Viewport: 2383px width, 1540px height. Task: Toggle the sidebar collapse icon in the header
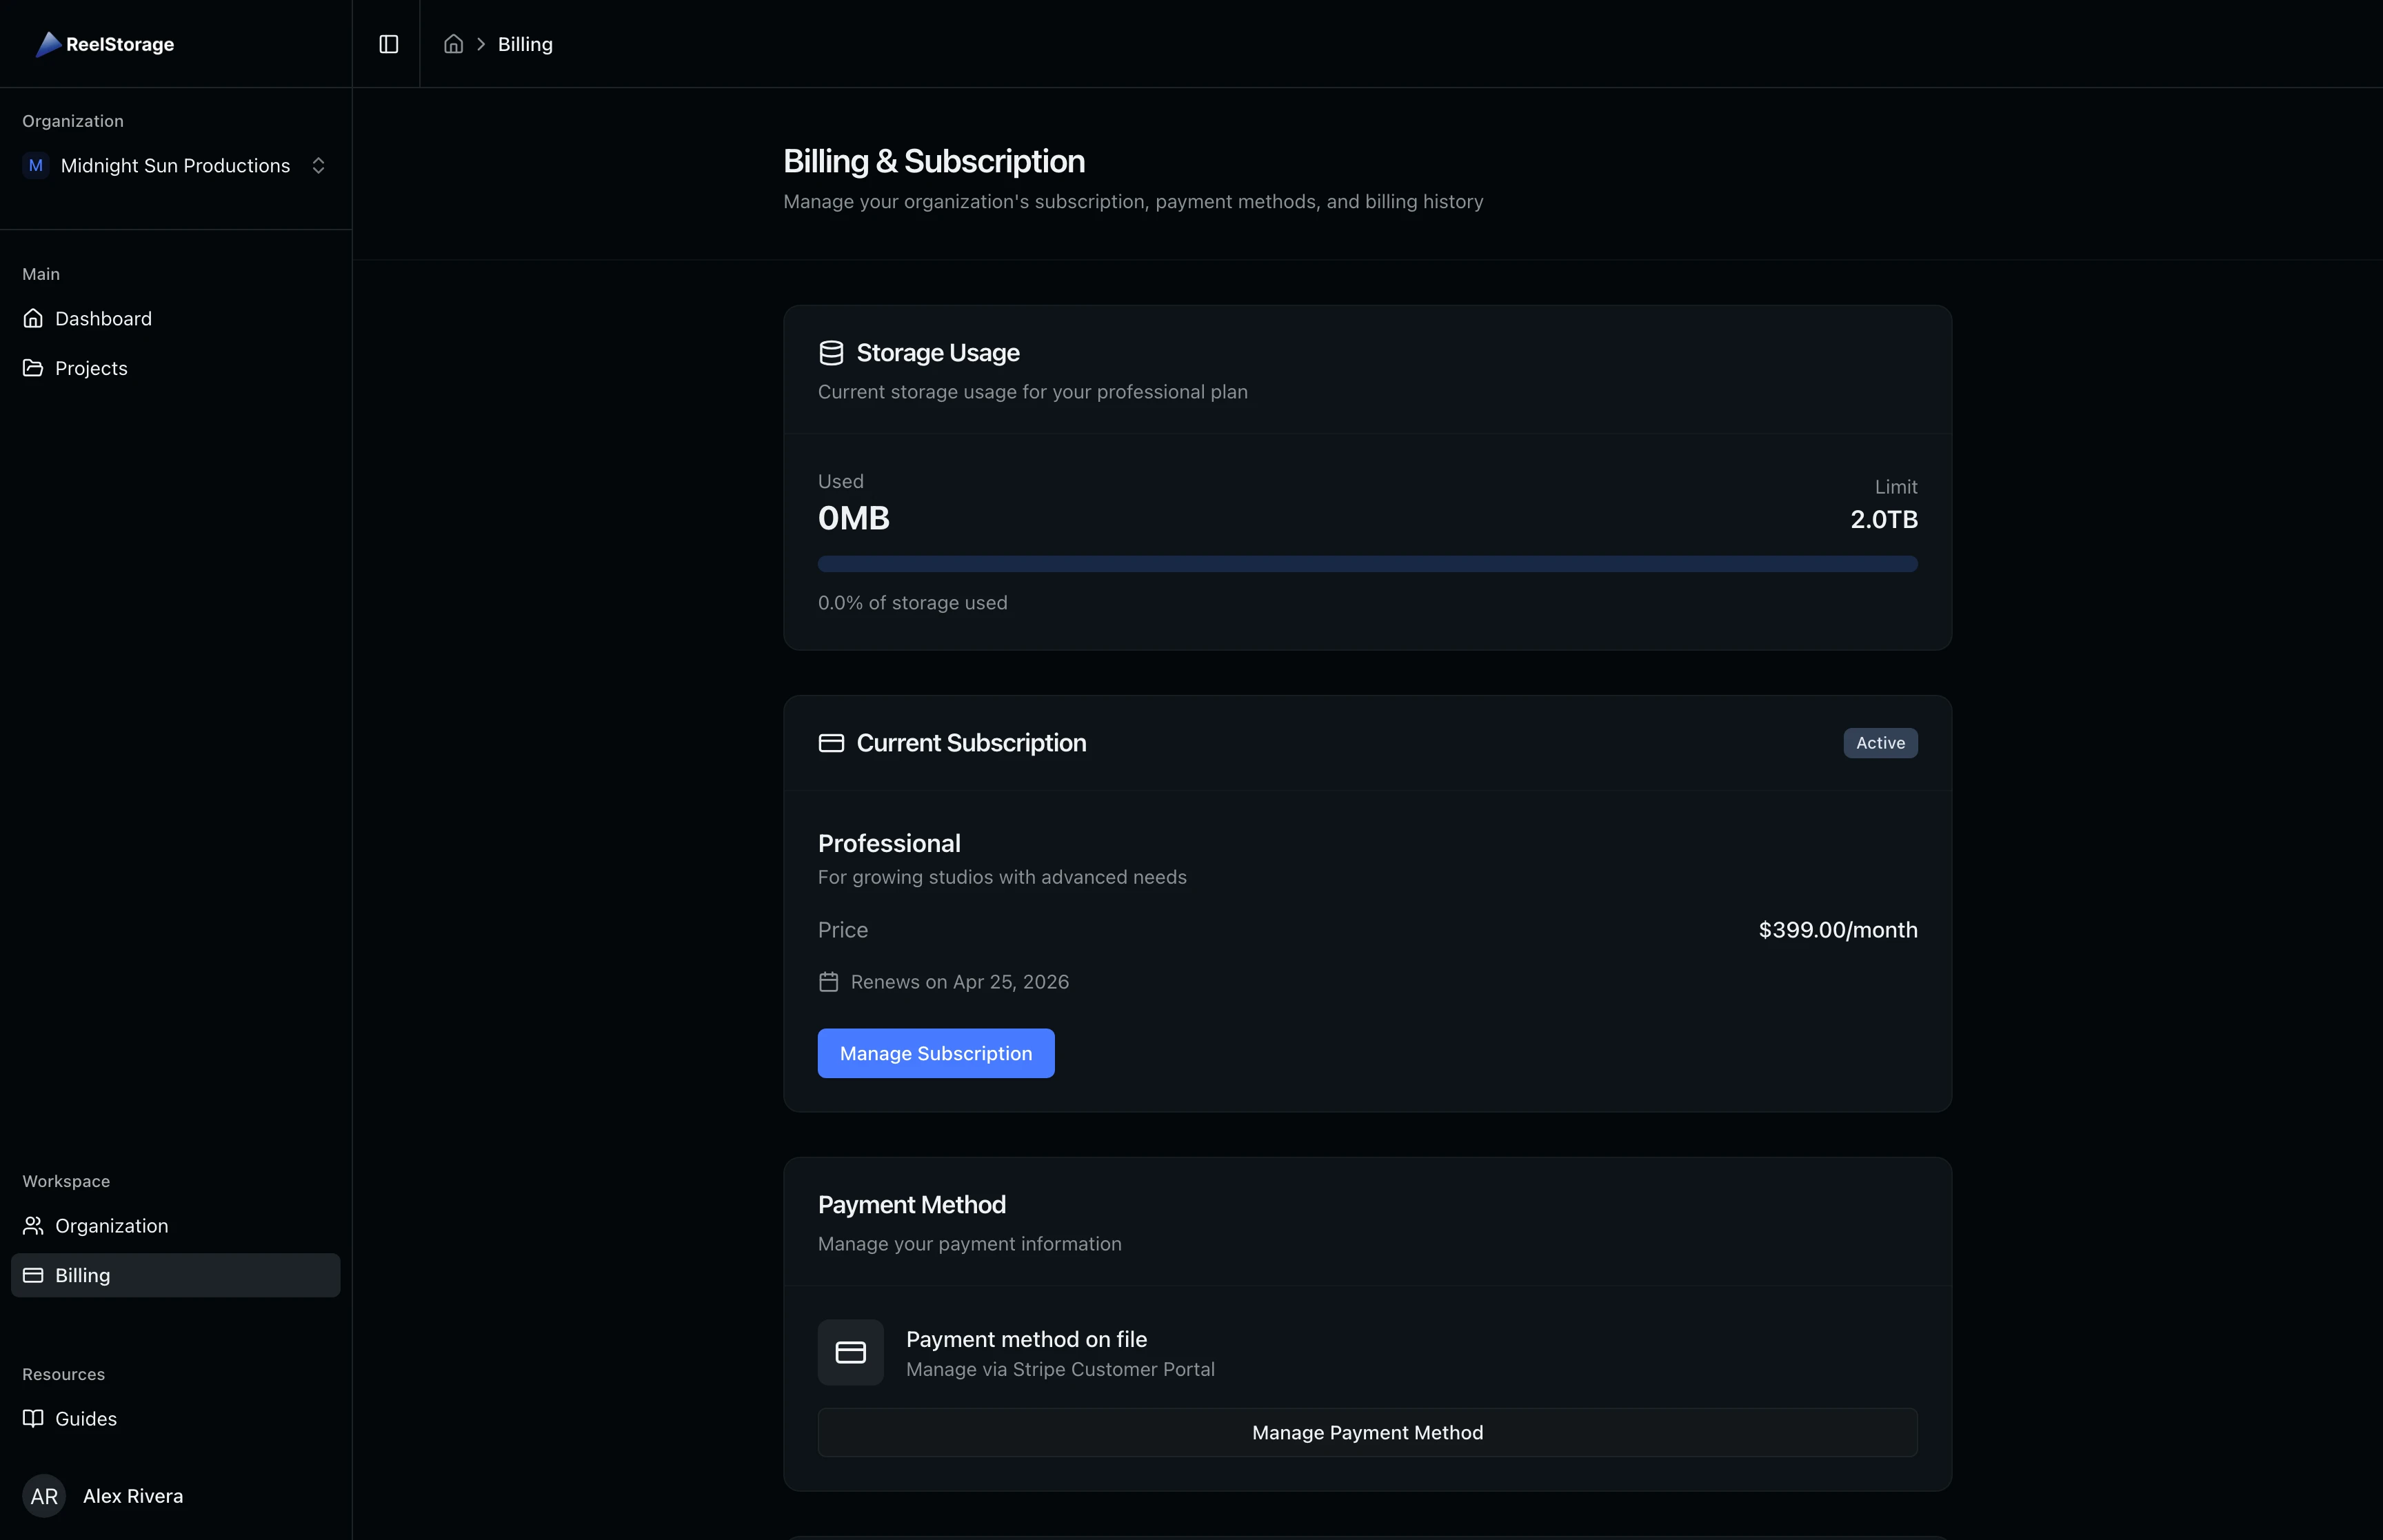388,44
